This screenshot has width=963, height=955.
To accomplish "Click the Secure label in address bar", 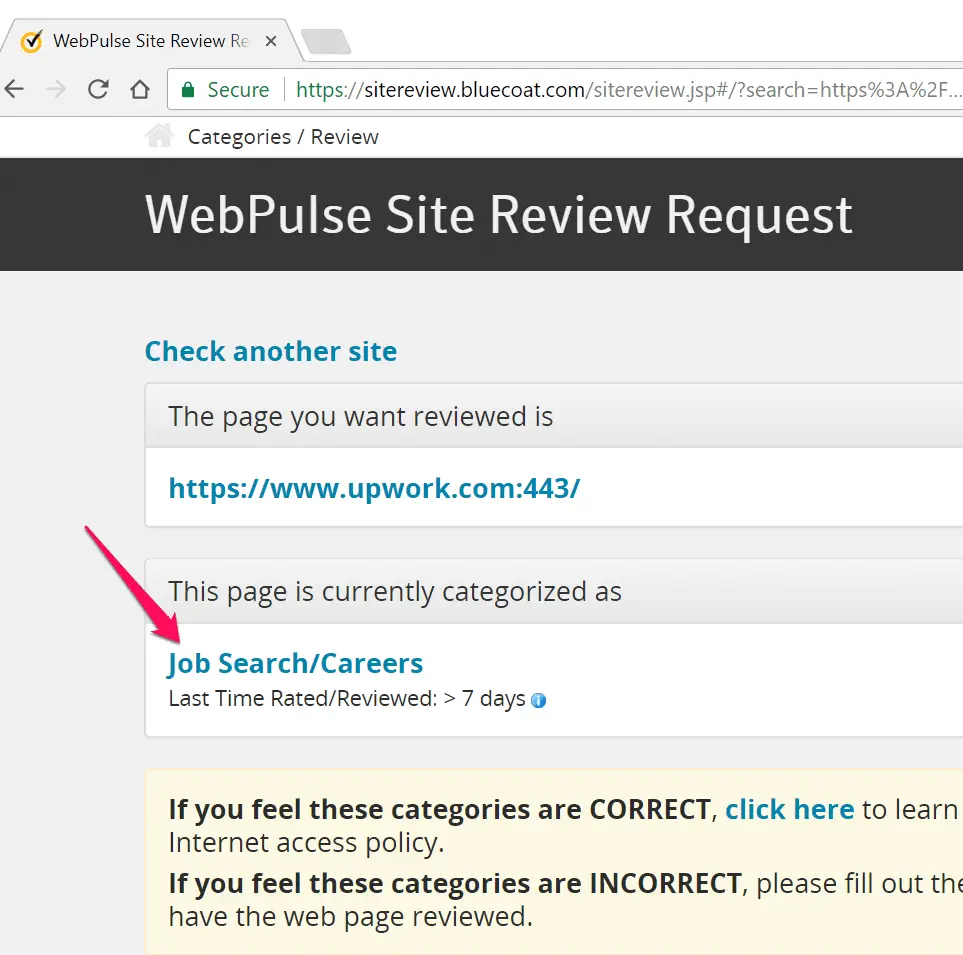I will click(x=238, y=90).
